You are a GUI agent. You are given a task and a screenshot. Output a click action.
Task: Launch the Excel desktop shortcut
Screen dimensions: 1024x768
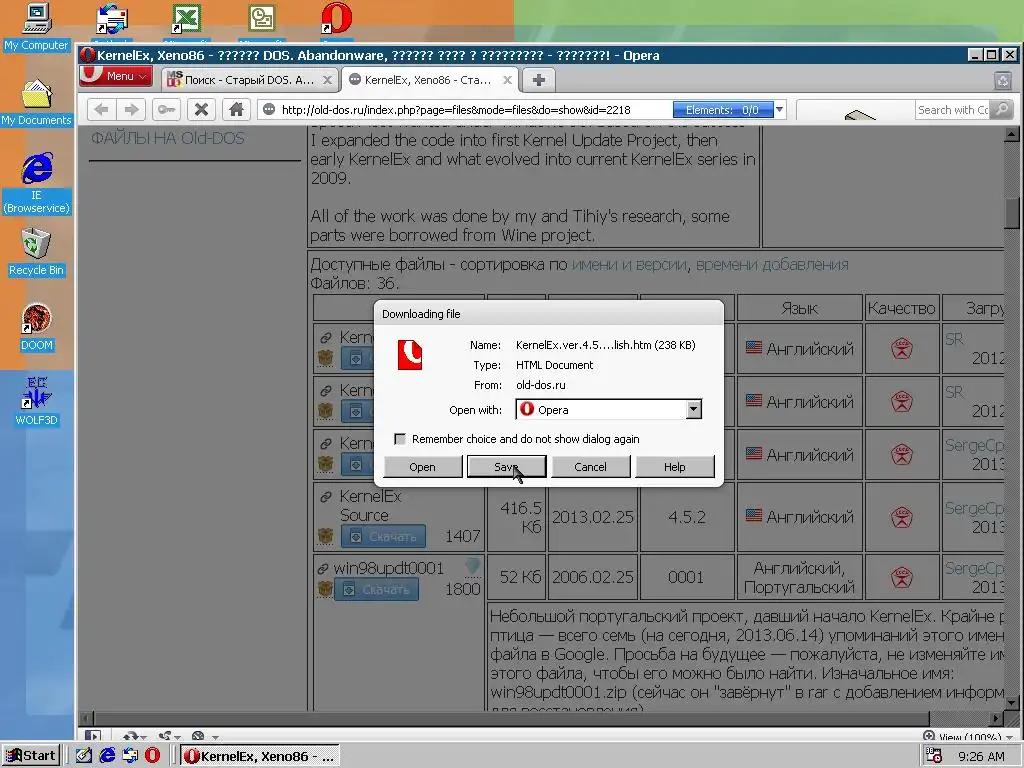pyautogui.click(x=186, y=20)
